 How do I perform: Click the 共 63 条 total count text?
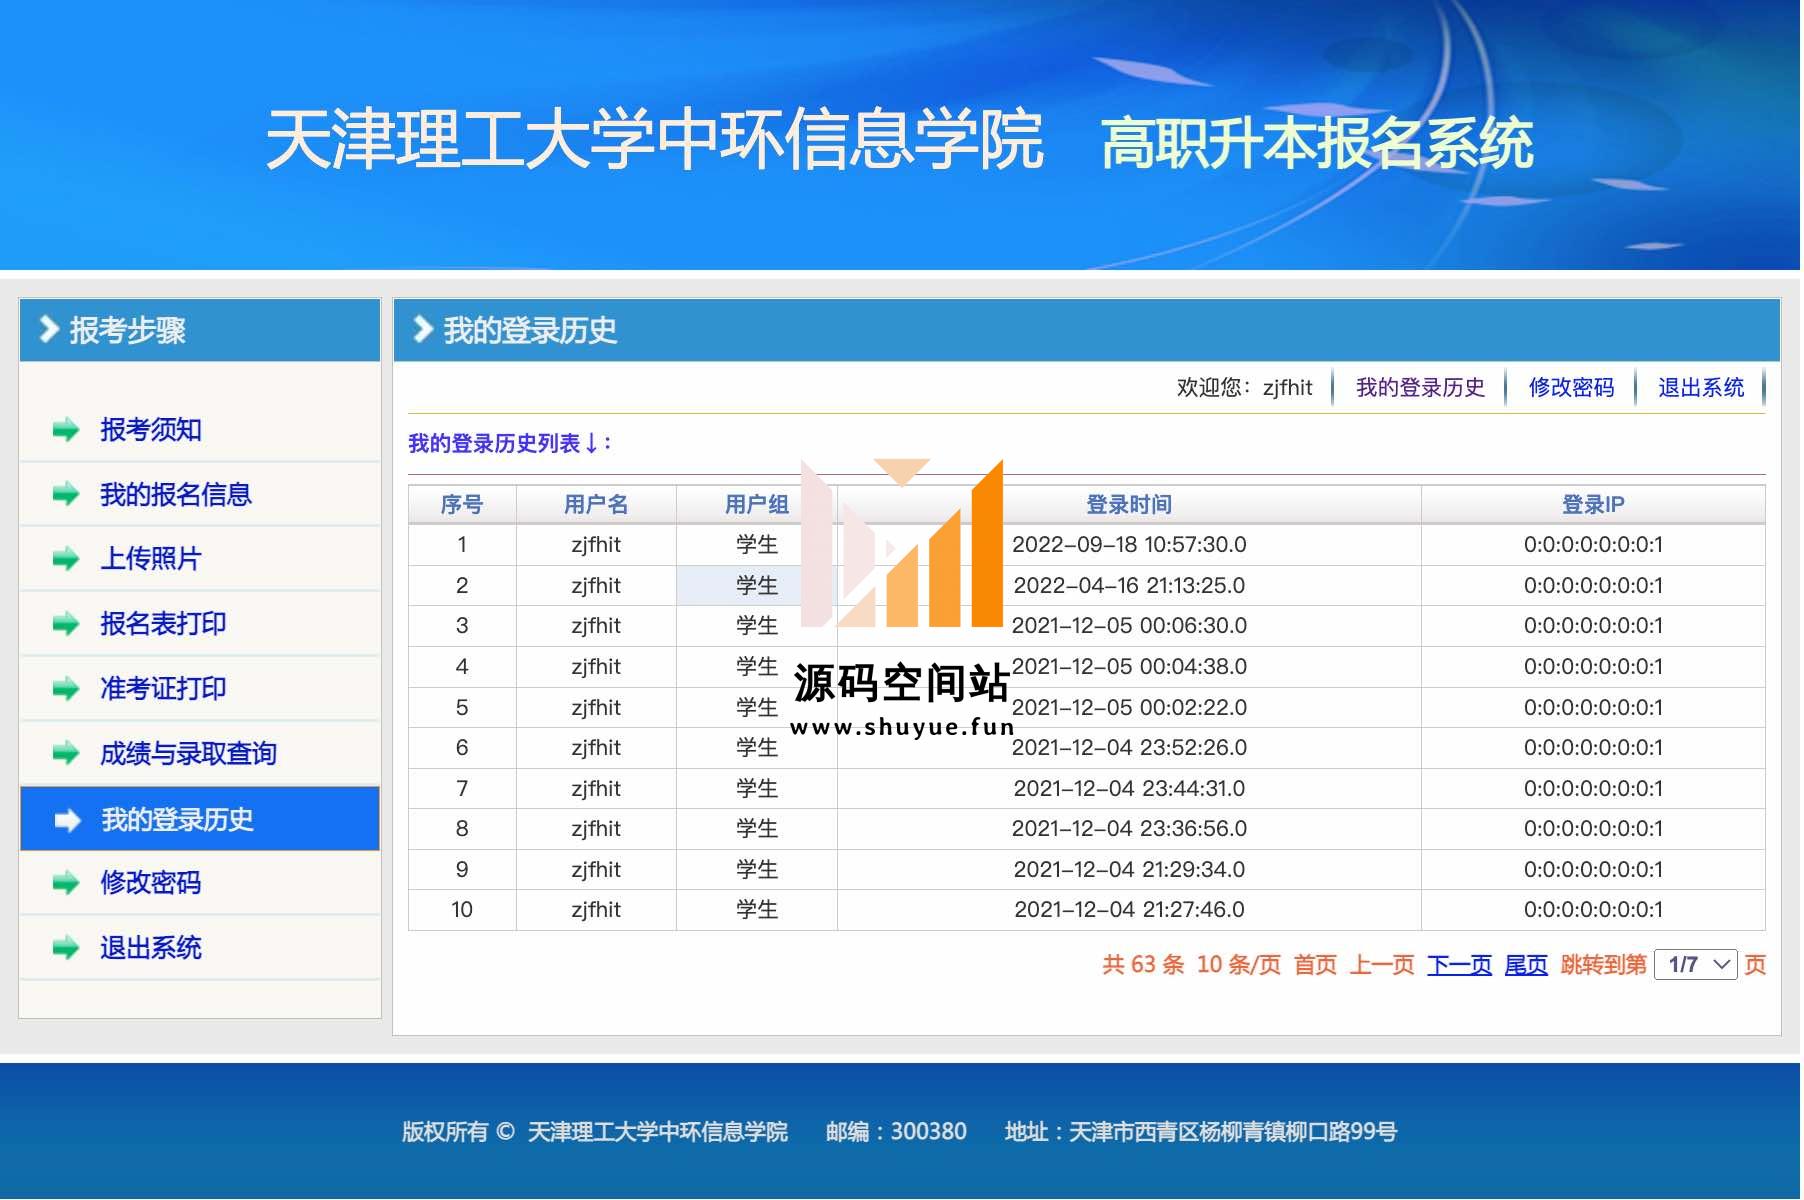point(1143,965)
